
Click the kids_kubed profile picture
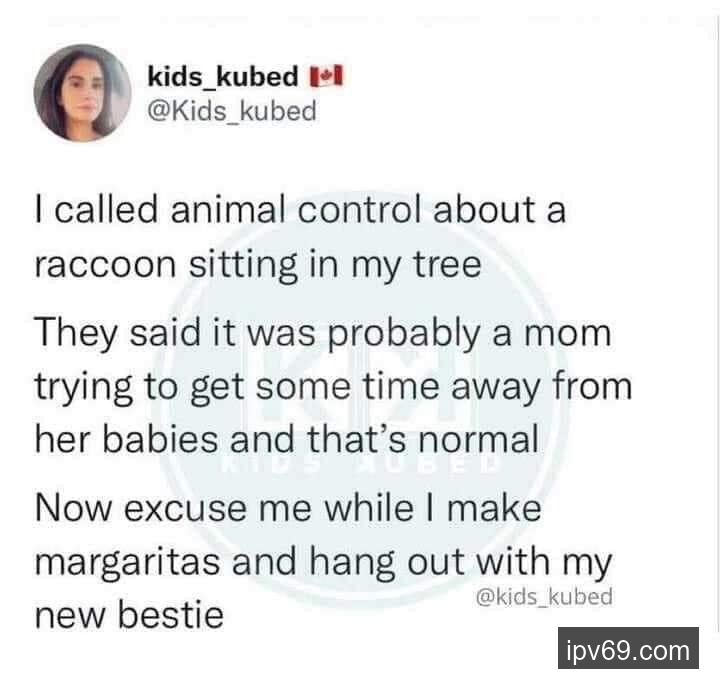81,91
